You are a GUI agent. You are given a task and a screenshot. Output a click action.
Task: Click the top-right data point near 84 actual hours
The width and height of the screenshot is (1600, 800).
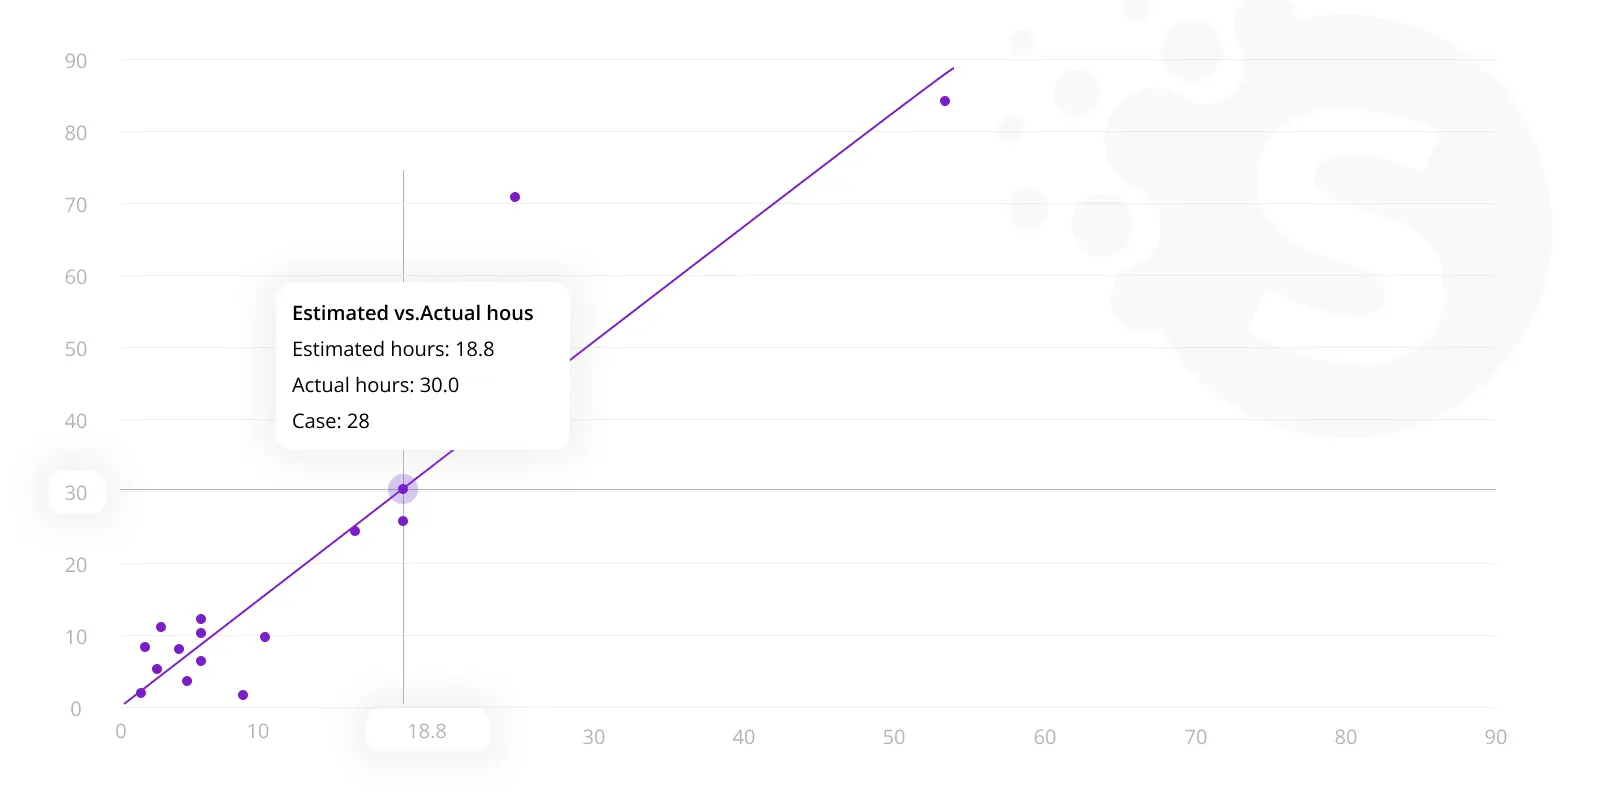tap(945, 101)
